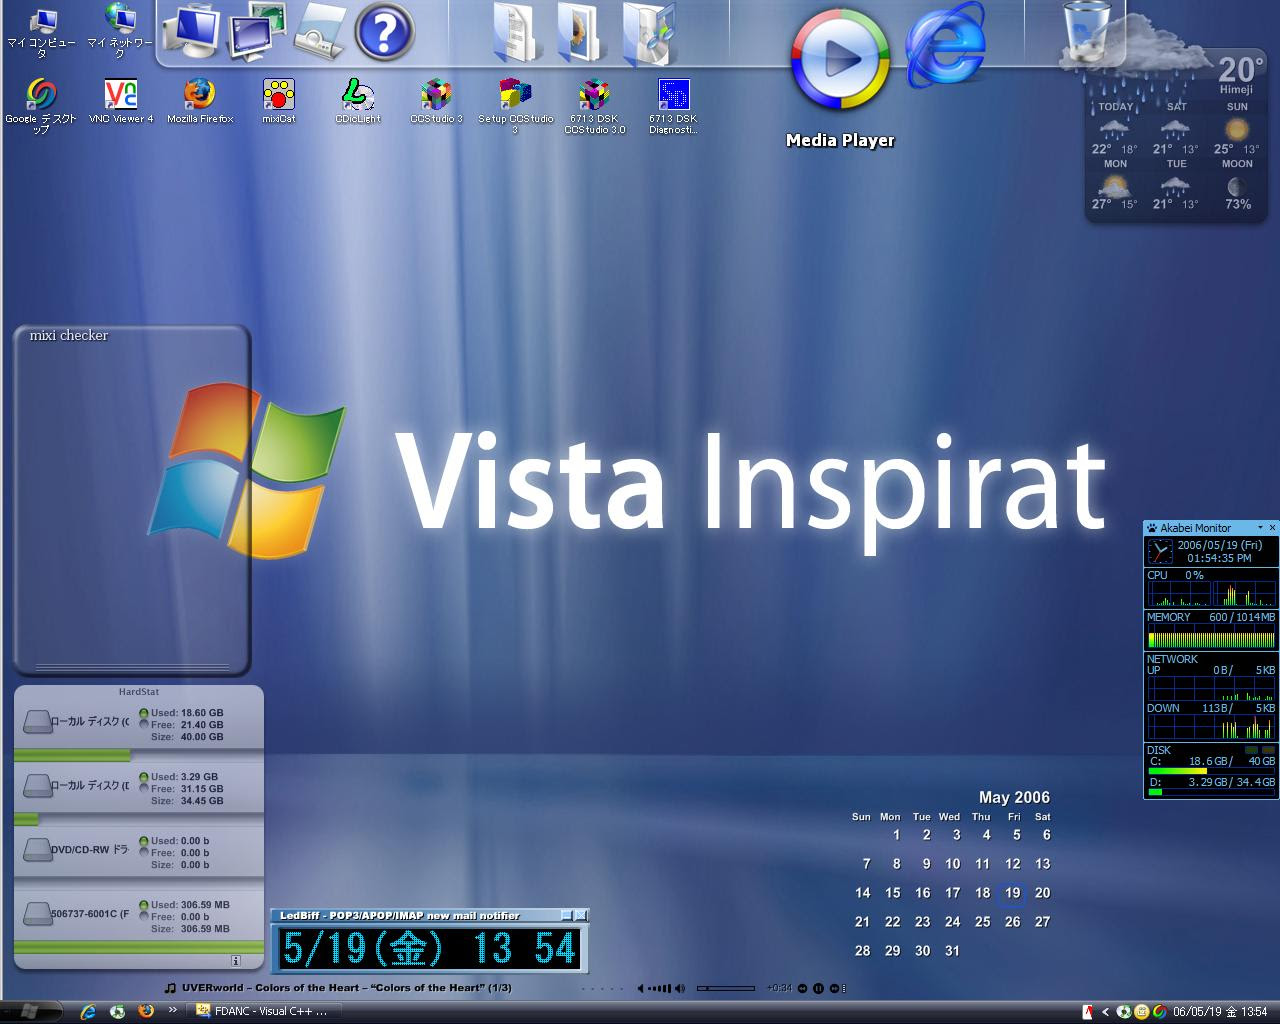The image size is (1280, 1024).
Task: Open the Recycle Bin dock icon
Action: click(1086, 32)
